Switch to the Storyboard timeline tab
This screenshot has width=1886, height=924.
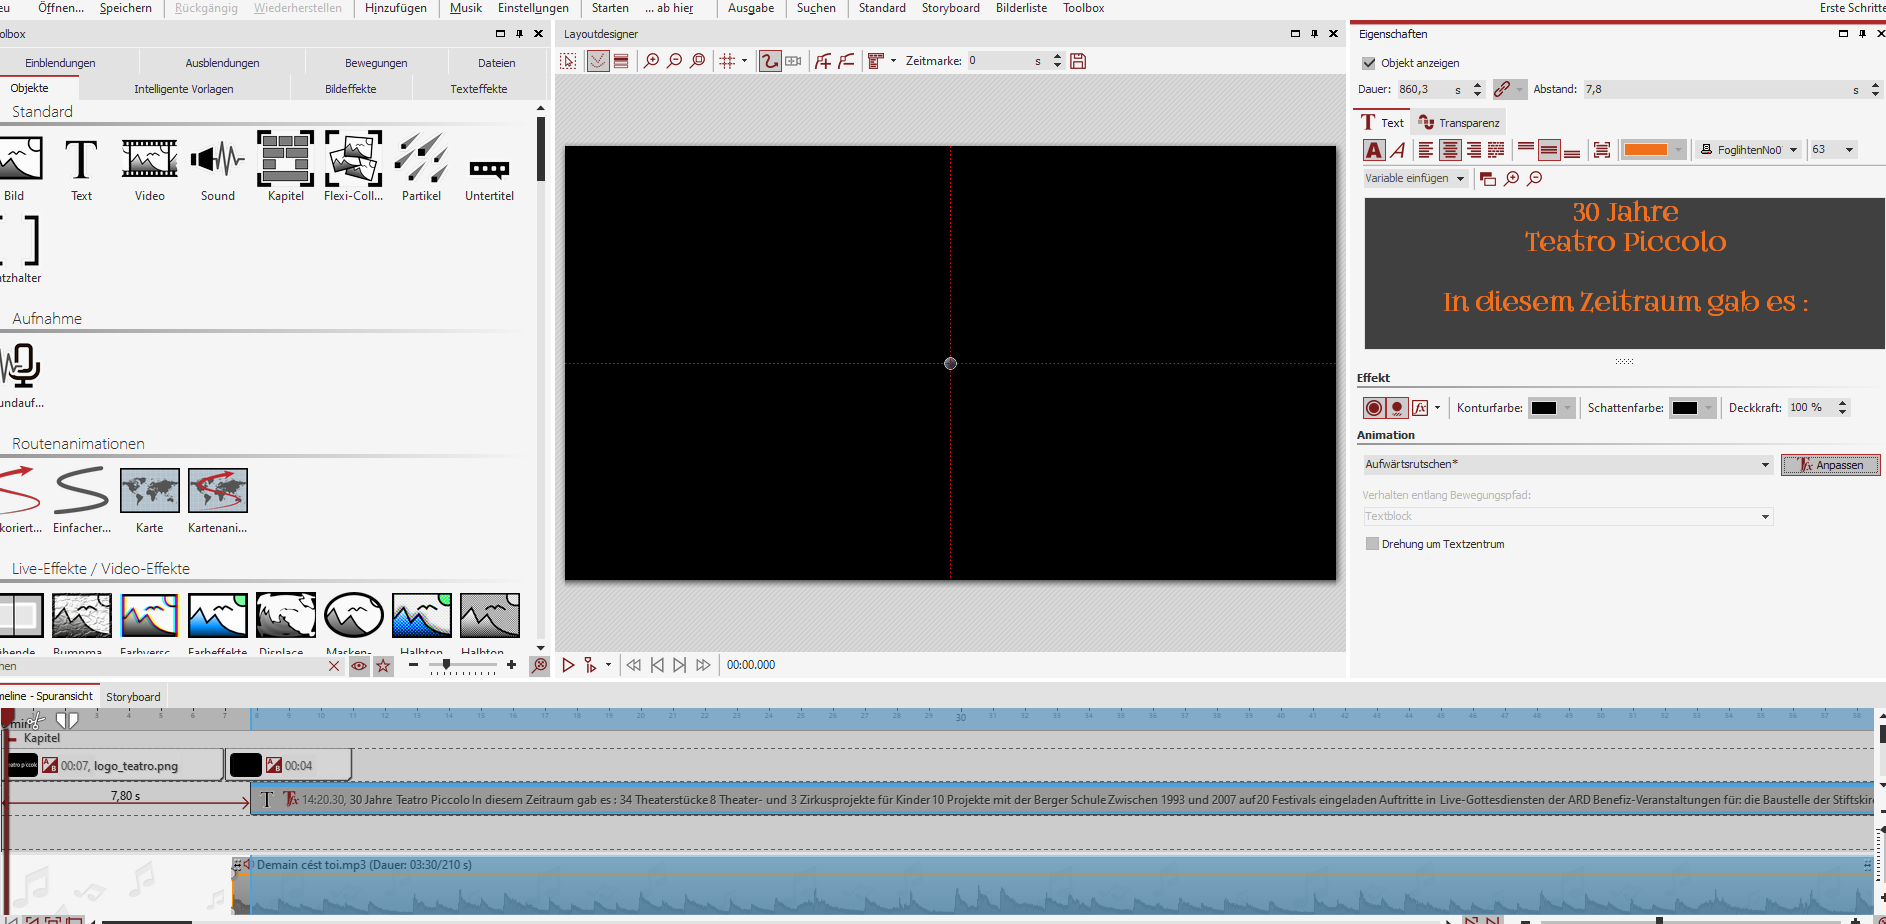click(133, 697)
